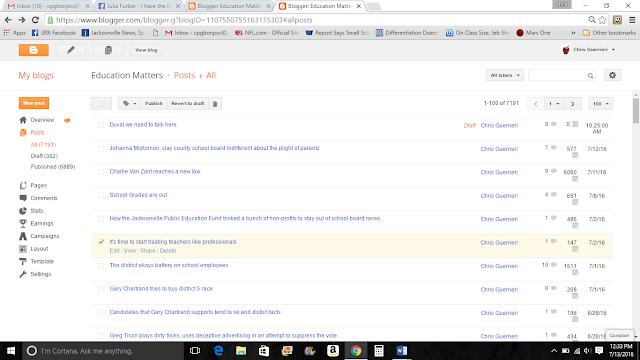Check the 'Duval we need to talk here' post

(x=101, y=125)
